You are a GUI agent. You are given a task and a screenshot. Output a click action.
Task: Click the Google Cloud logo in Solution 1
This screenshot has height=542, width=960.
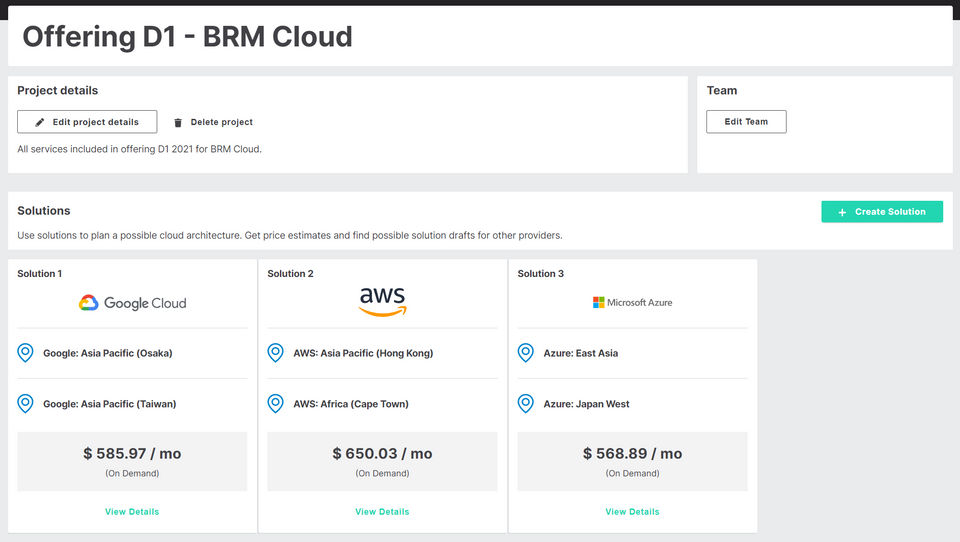(132, 303)
